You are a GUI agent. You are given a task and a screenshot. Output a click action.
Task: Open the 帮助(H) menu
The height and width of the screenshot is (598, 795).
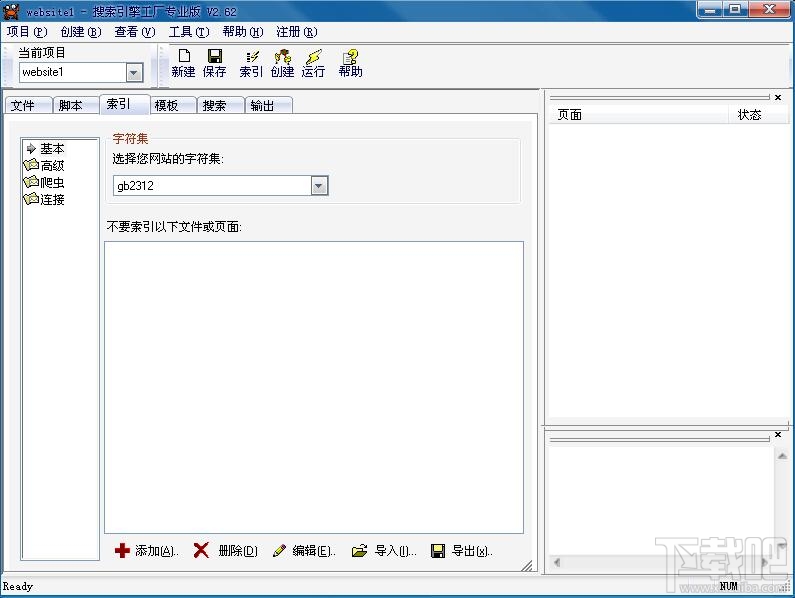(243, 32)
